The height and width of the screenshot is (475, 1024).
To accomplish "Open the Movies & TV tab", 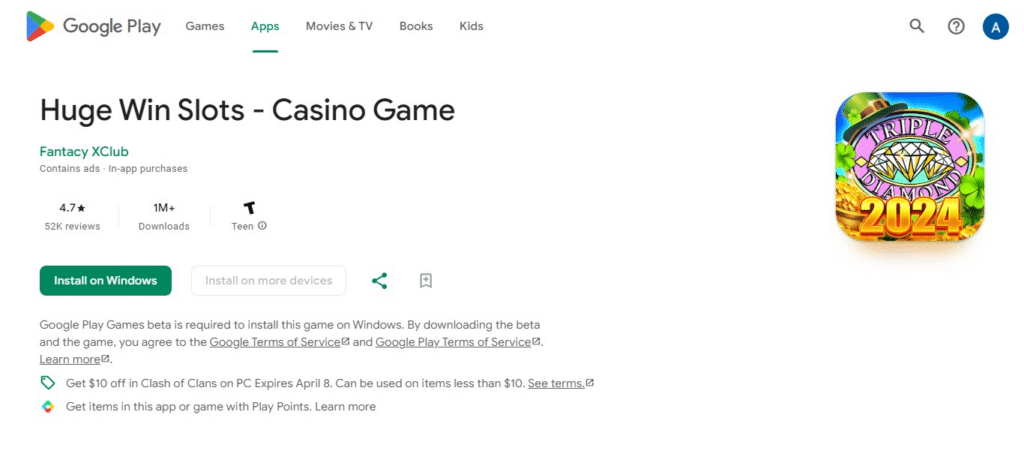I will (339, 26).
